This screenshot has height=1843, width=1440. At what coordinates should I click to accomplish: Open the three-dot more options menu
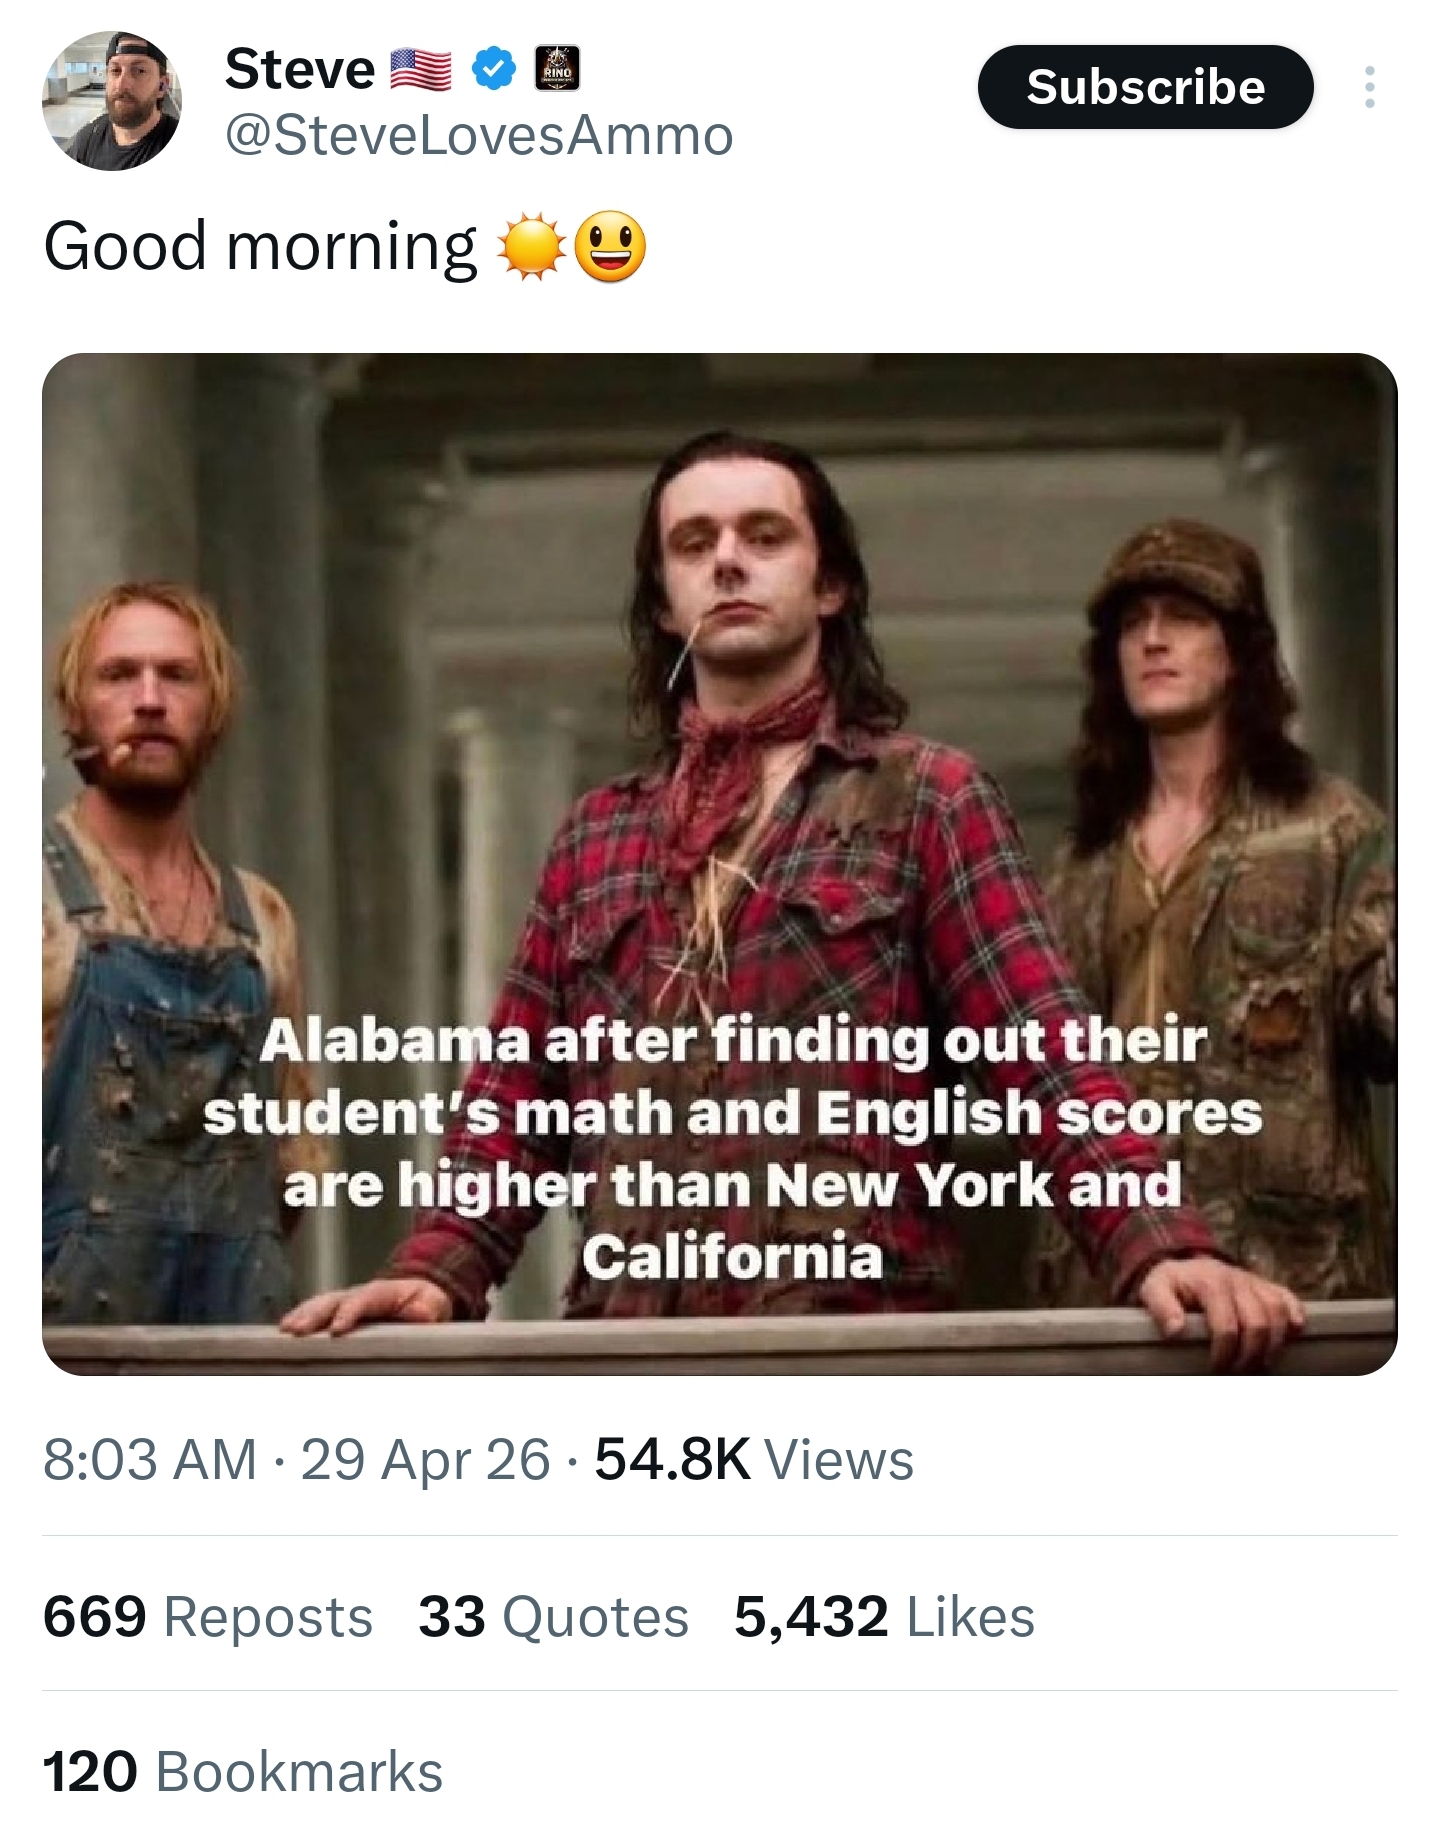pos(1369,88)
